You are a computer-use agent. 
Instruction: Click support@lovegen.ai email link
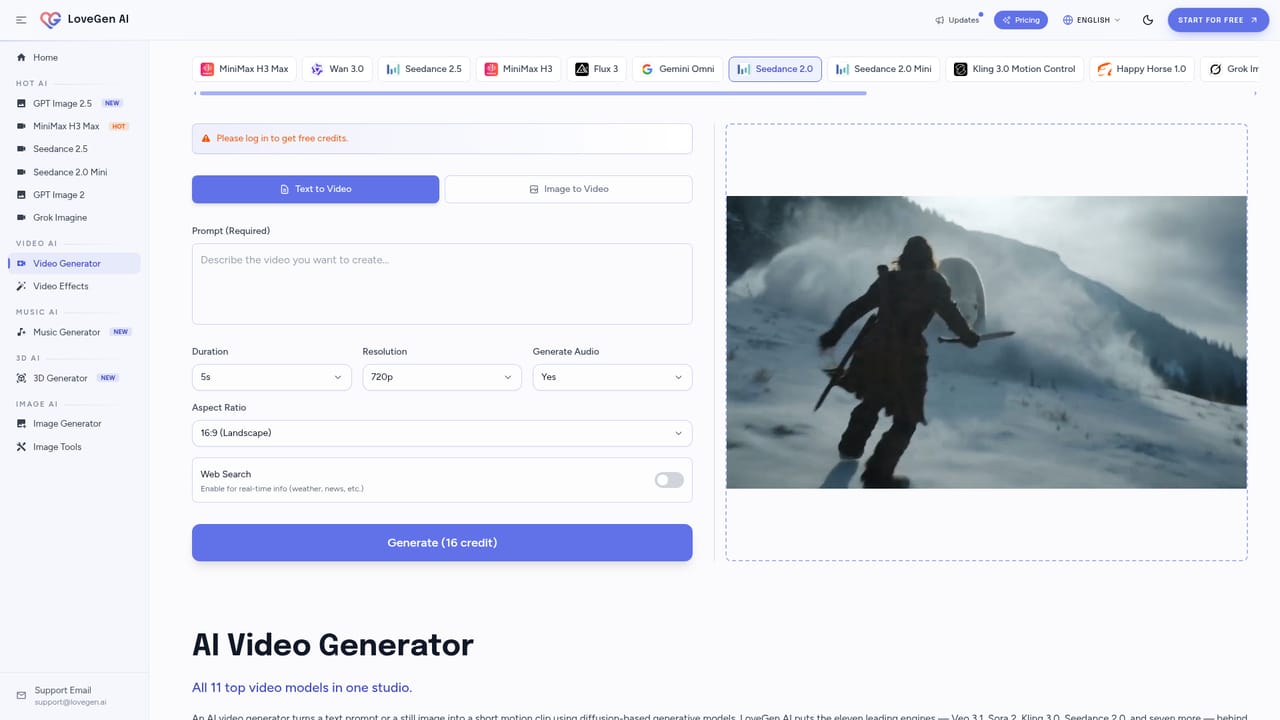[x=70, y=702]
